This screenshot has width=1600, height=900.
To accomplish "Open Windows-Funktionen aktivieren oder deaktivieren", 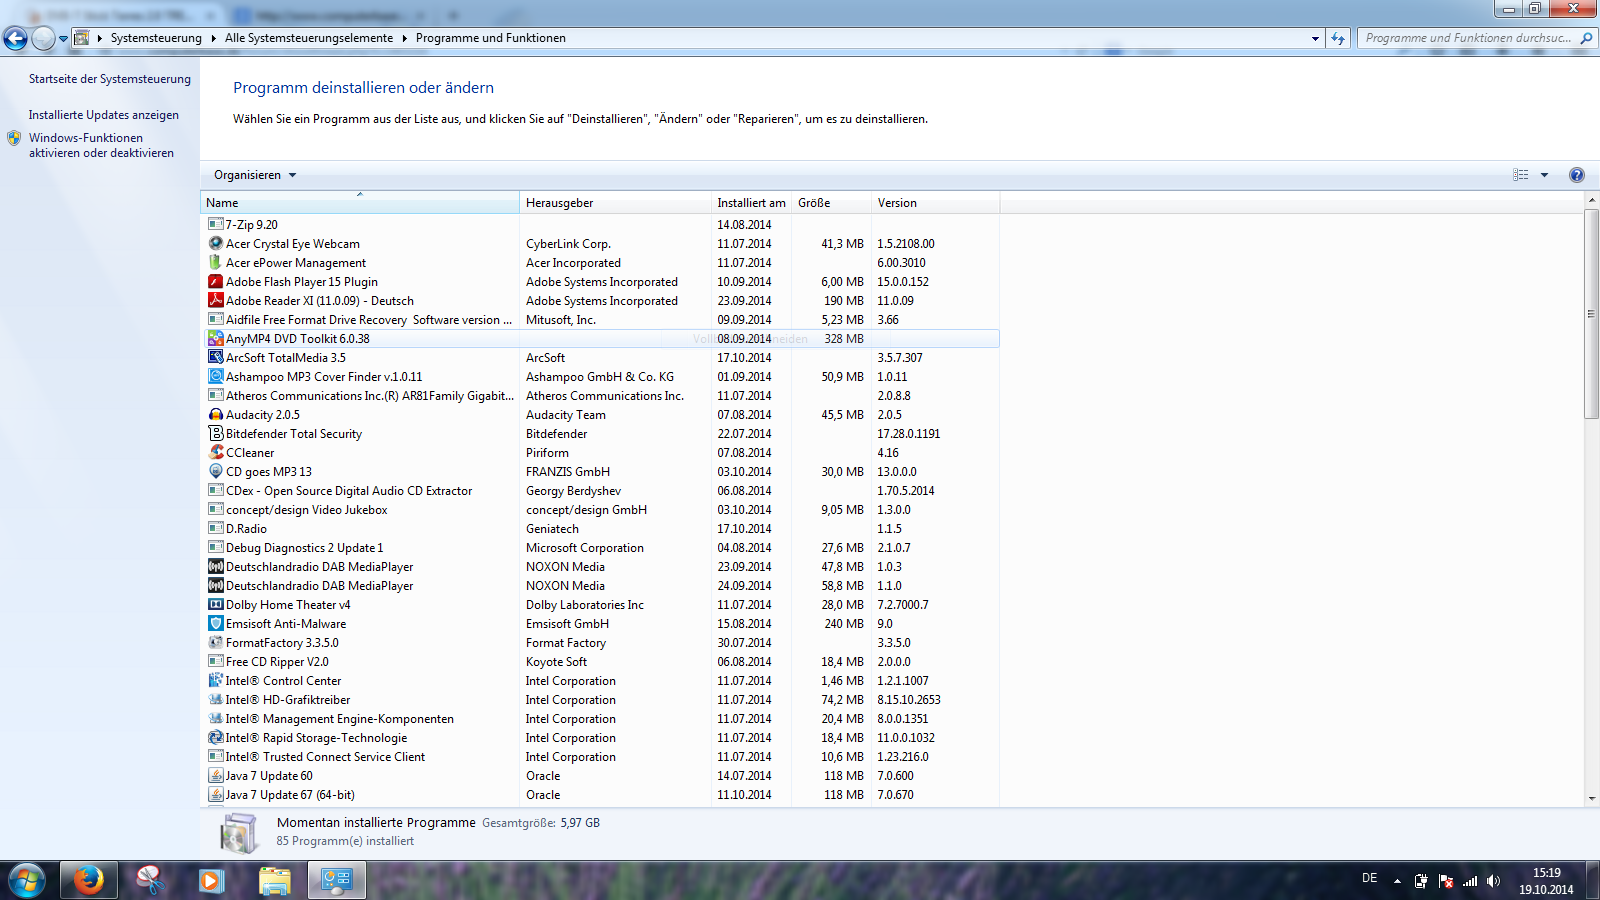I will tap(101, 146).
